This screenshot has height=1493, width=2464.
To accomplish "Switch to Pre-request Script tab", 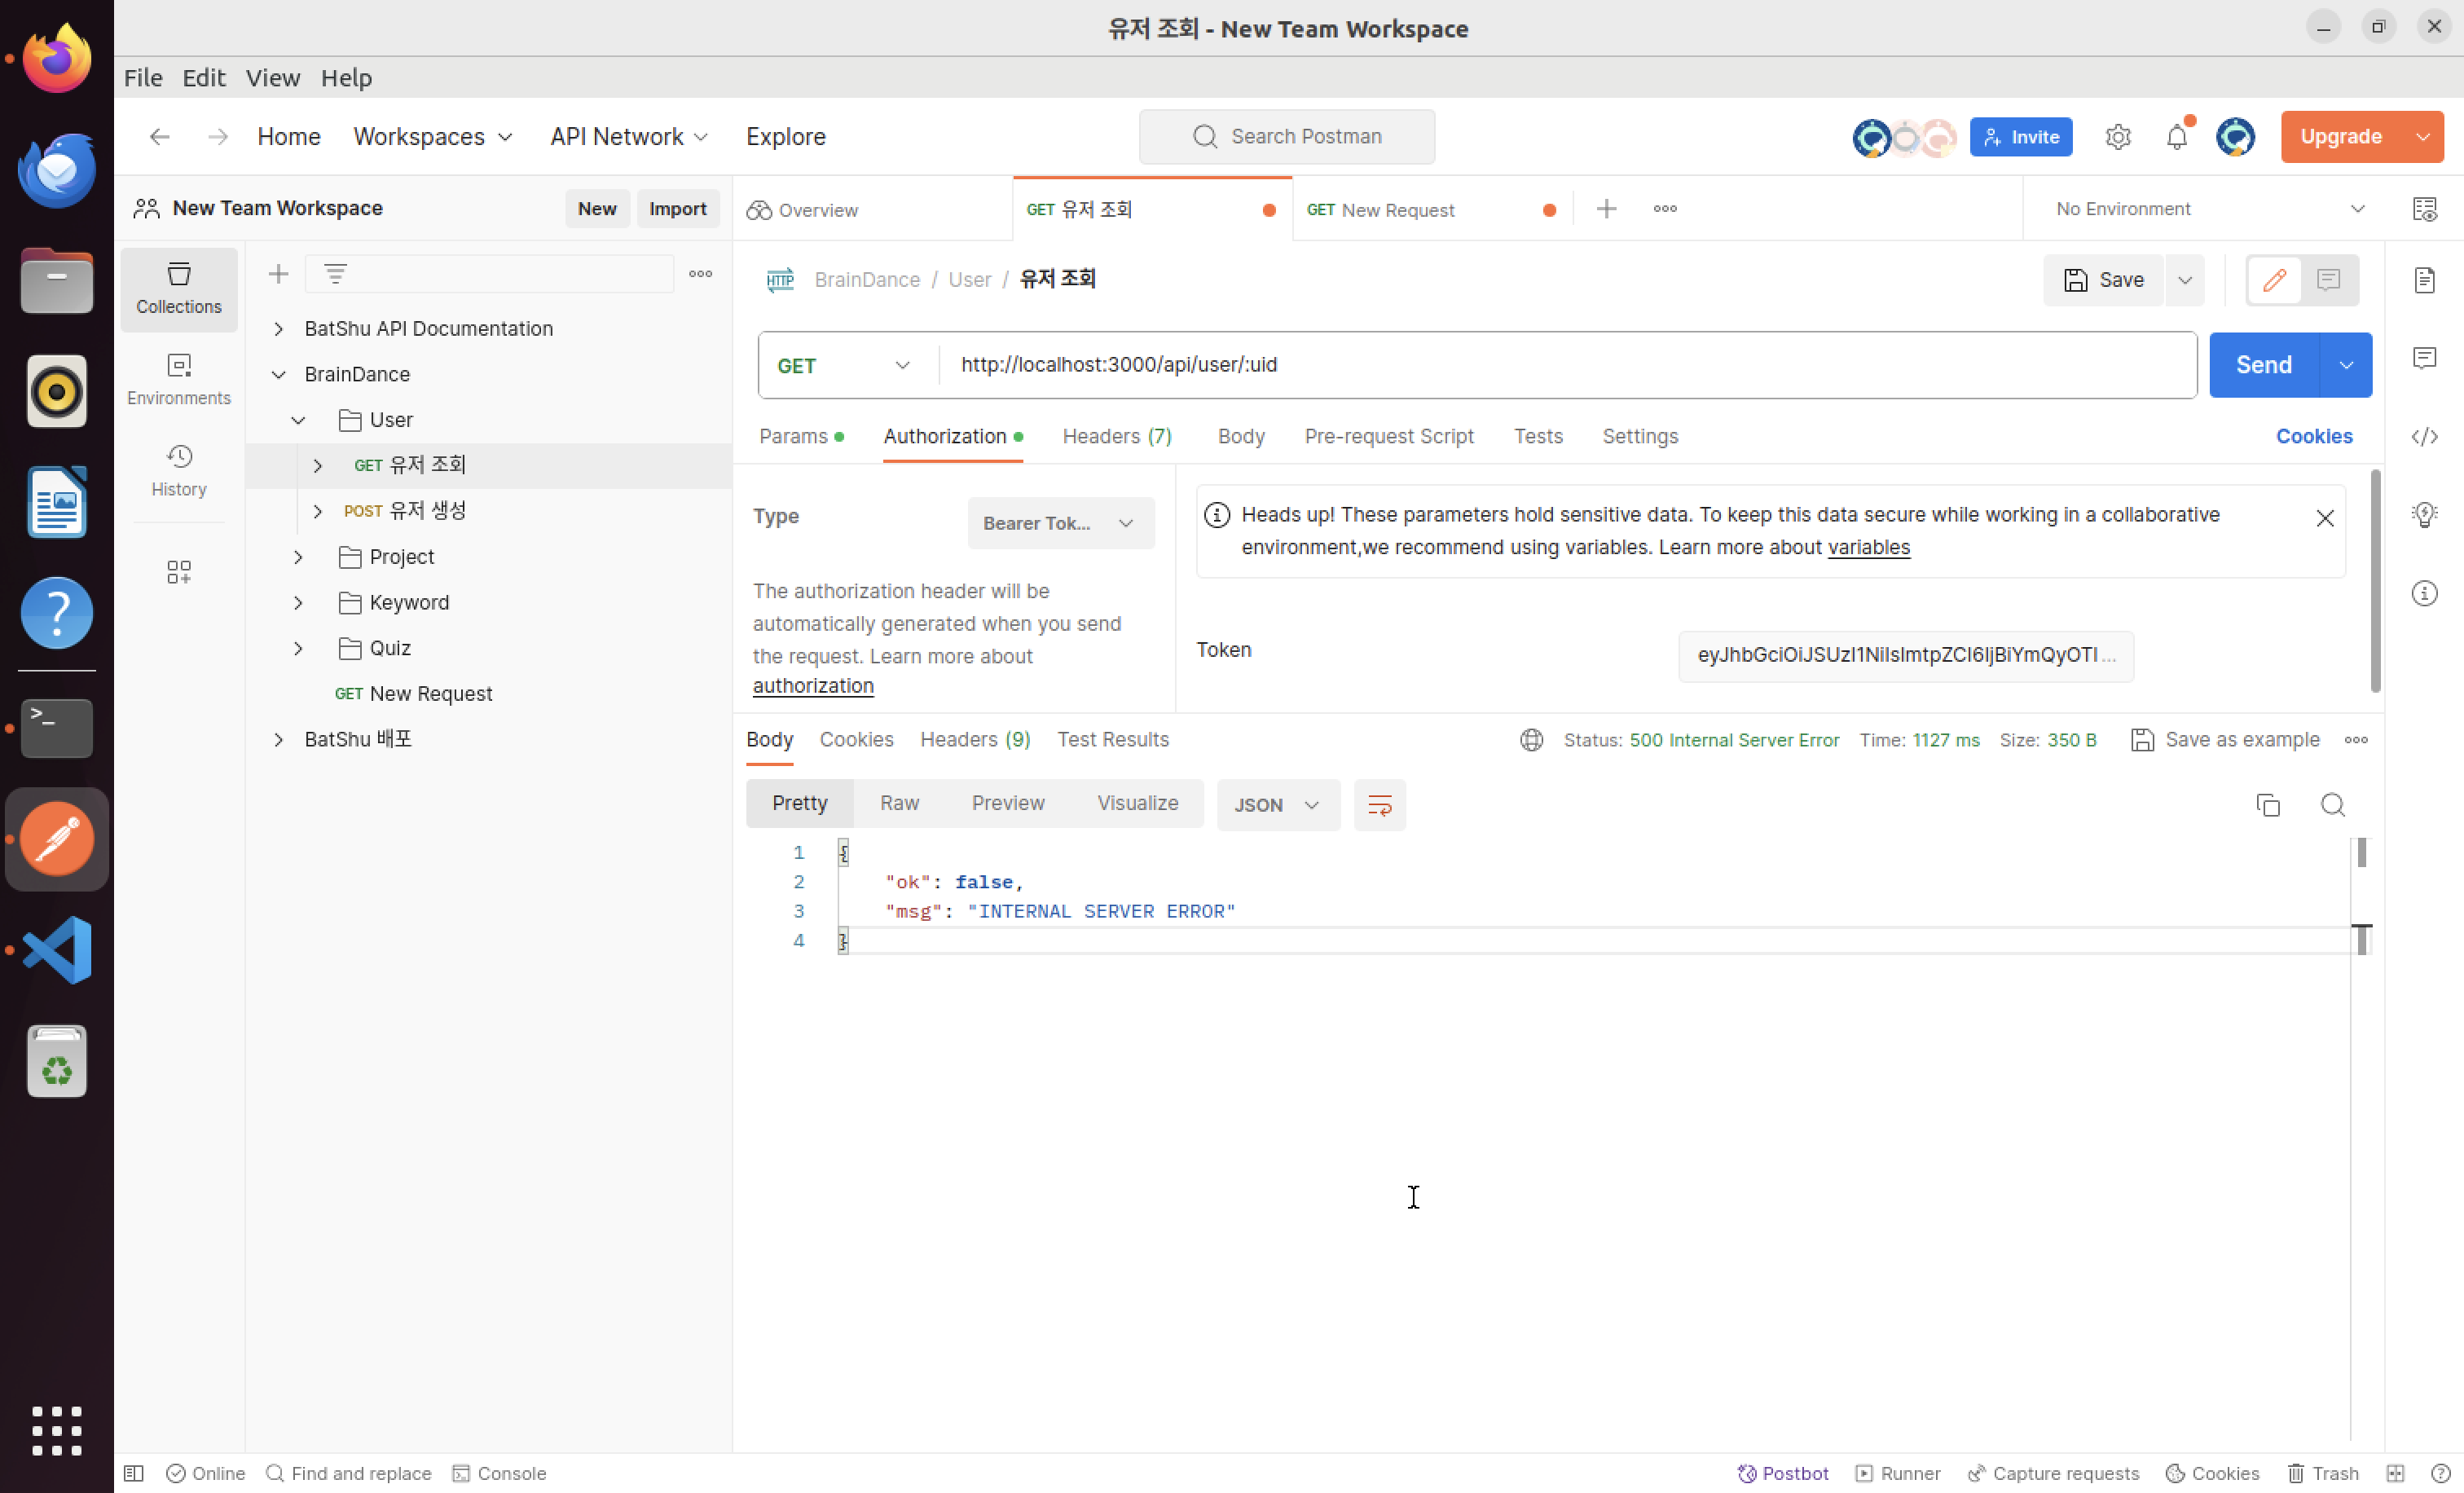I will pos(1388,436).
